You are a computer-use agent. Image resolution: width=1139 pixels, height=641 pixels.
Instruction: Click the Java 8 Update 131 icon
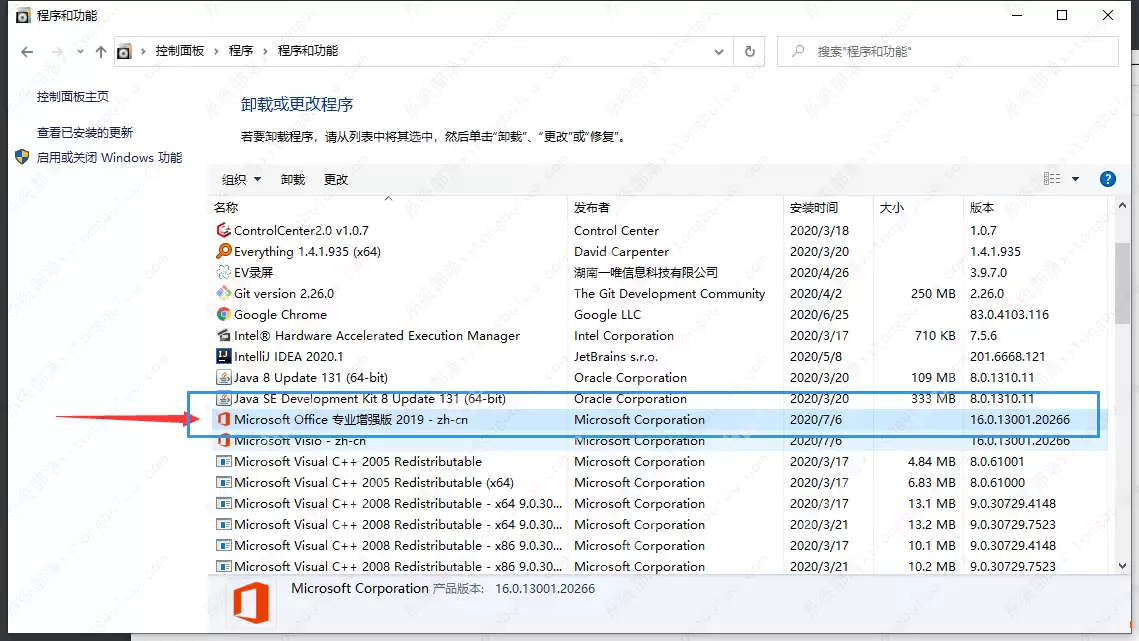pyautogui.click(x=224, y=377)
